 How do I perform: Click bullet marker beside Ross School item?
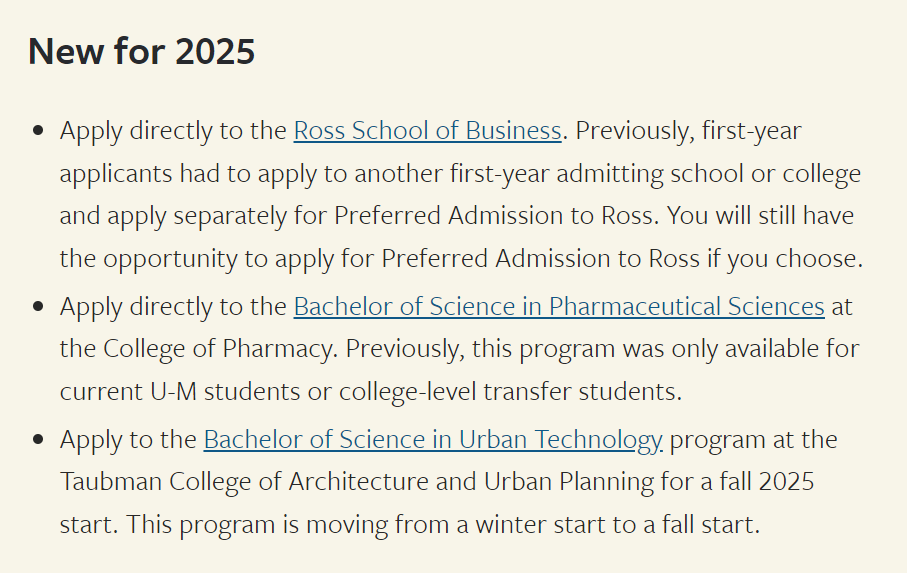tap(39, 131)
